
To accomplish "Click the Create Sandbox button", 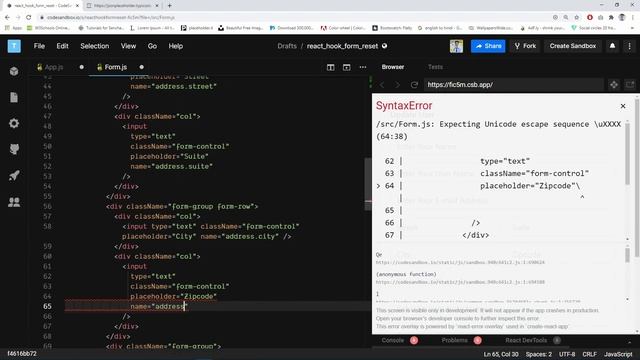I will click(x=573, y=46).
